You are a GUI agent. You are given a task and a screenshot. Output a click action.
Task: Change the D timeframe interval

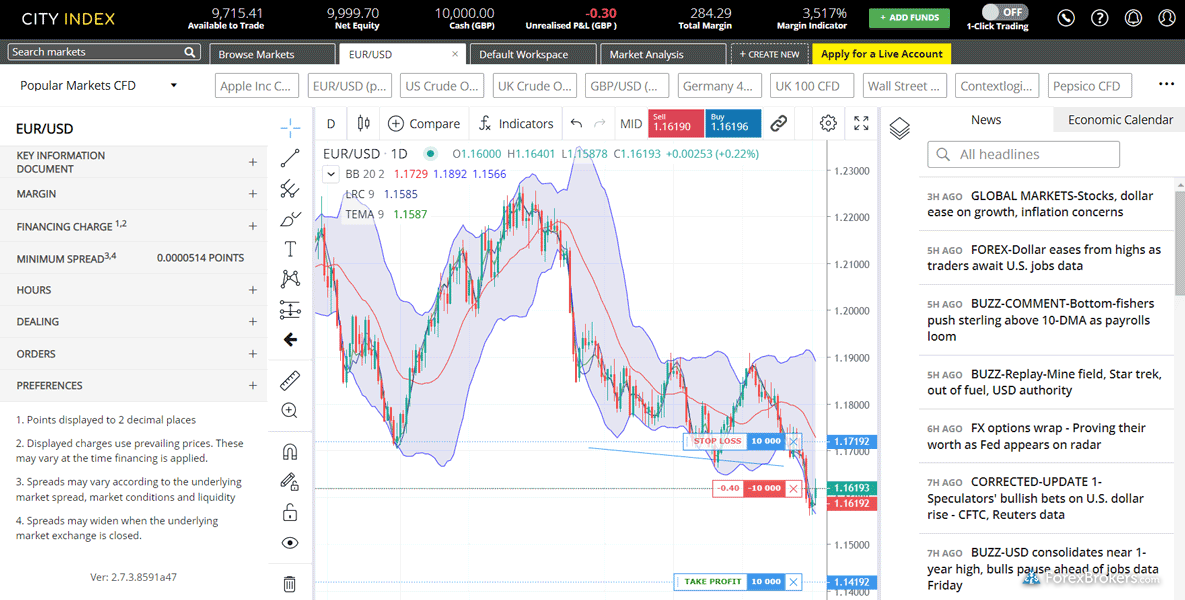coord(331,124)
